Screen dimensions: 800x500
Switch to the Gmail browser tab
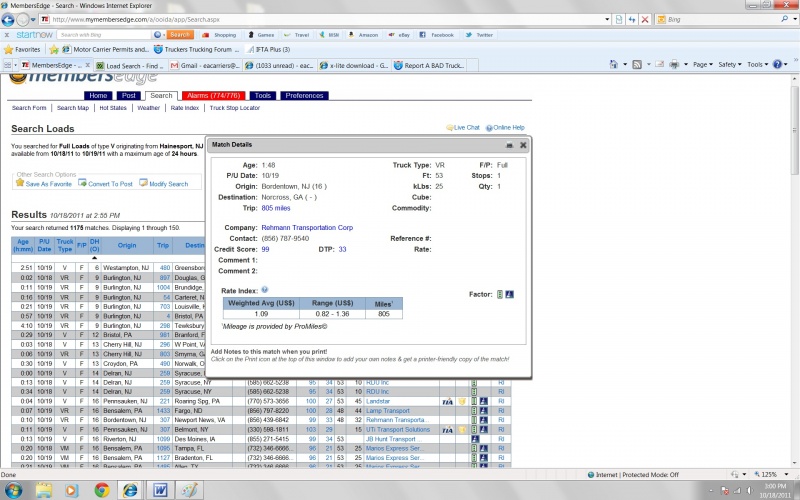tap(205, 66)
